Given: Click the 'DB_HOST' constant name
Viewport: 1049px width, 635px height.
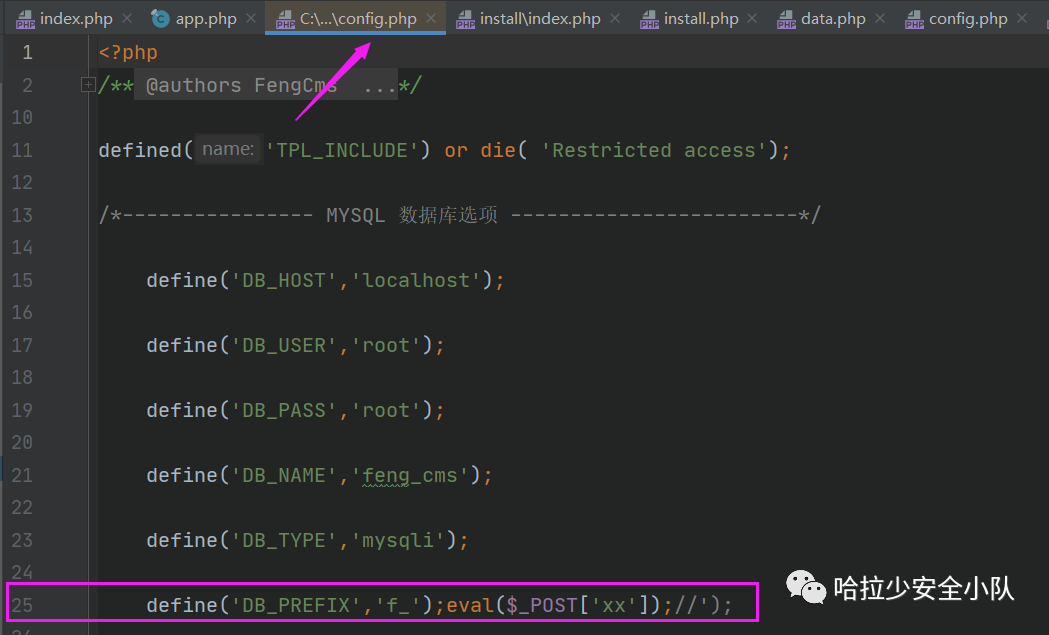Looking at the screenshot, I should point(284,280).
